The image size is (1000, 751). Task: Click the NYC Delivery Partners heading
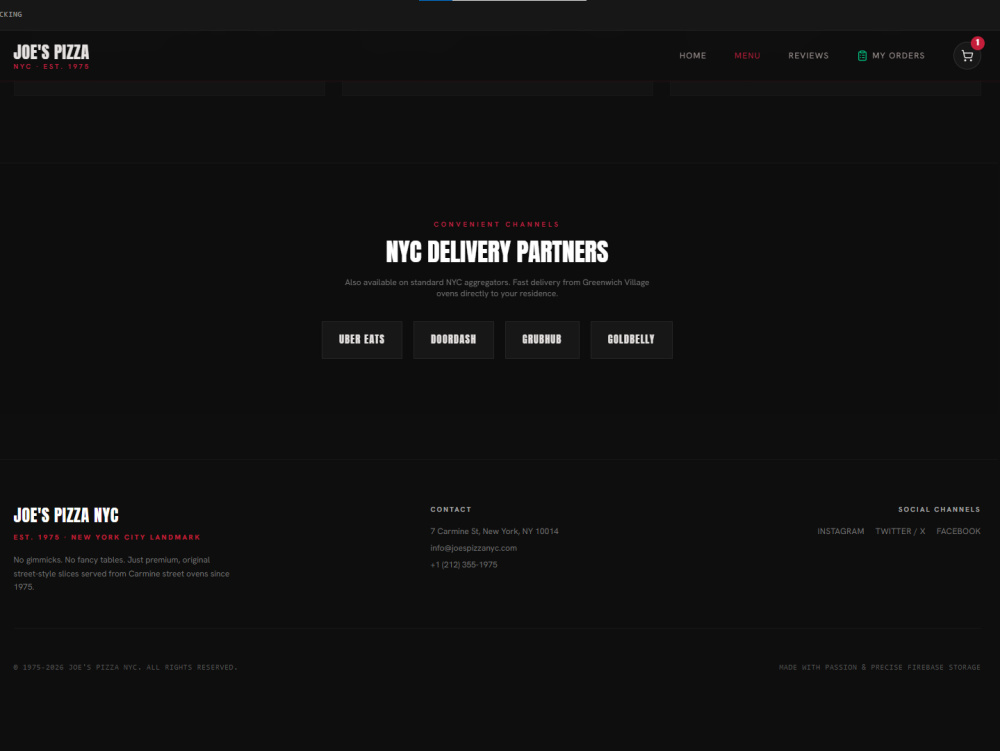tap(497, 252)
